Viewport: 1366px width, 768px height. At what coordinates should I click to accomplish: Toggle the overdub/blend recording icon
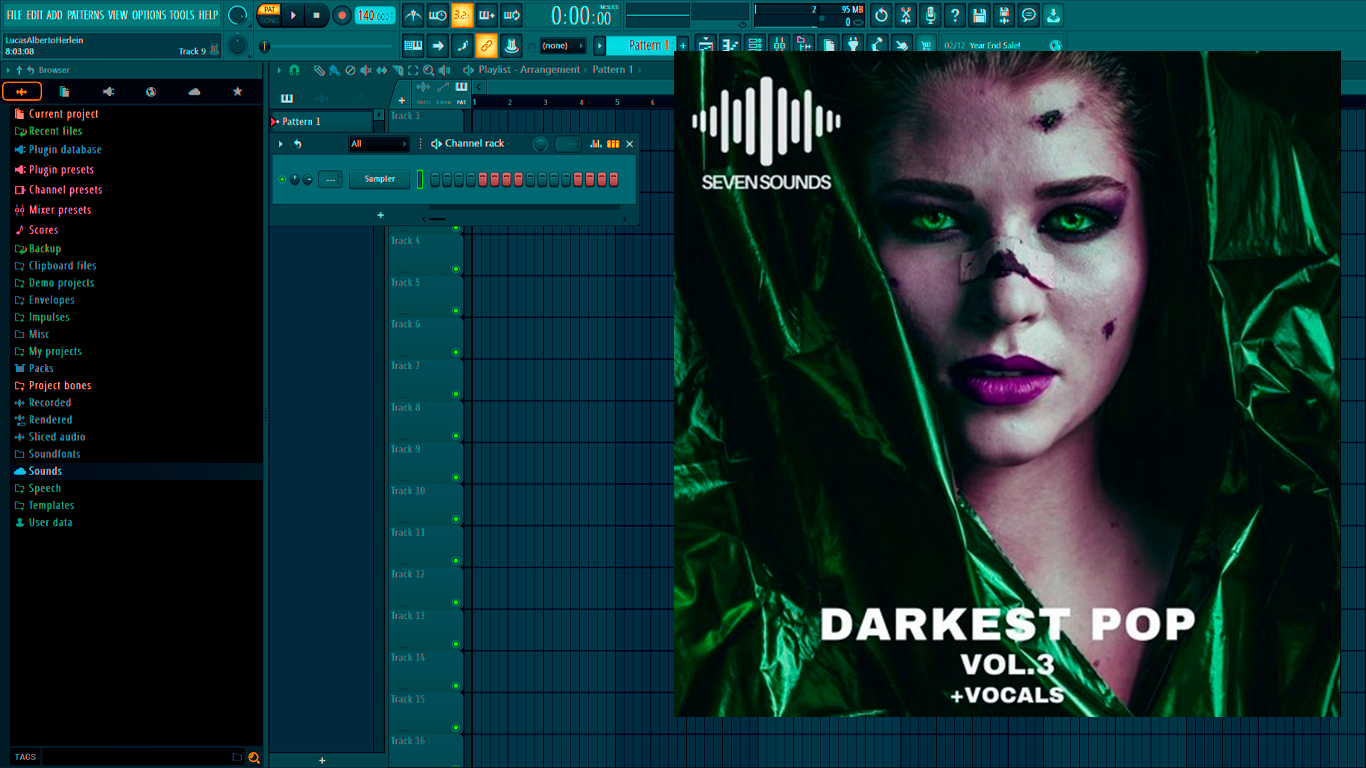(487, 15)
